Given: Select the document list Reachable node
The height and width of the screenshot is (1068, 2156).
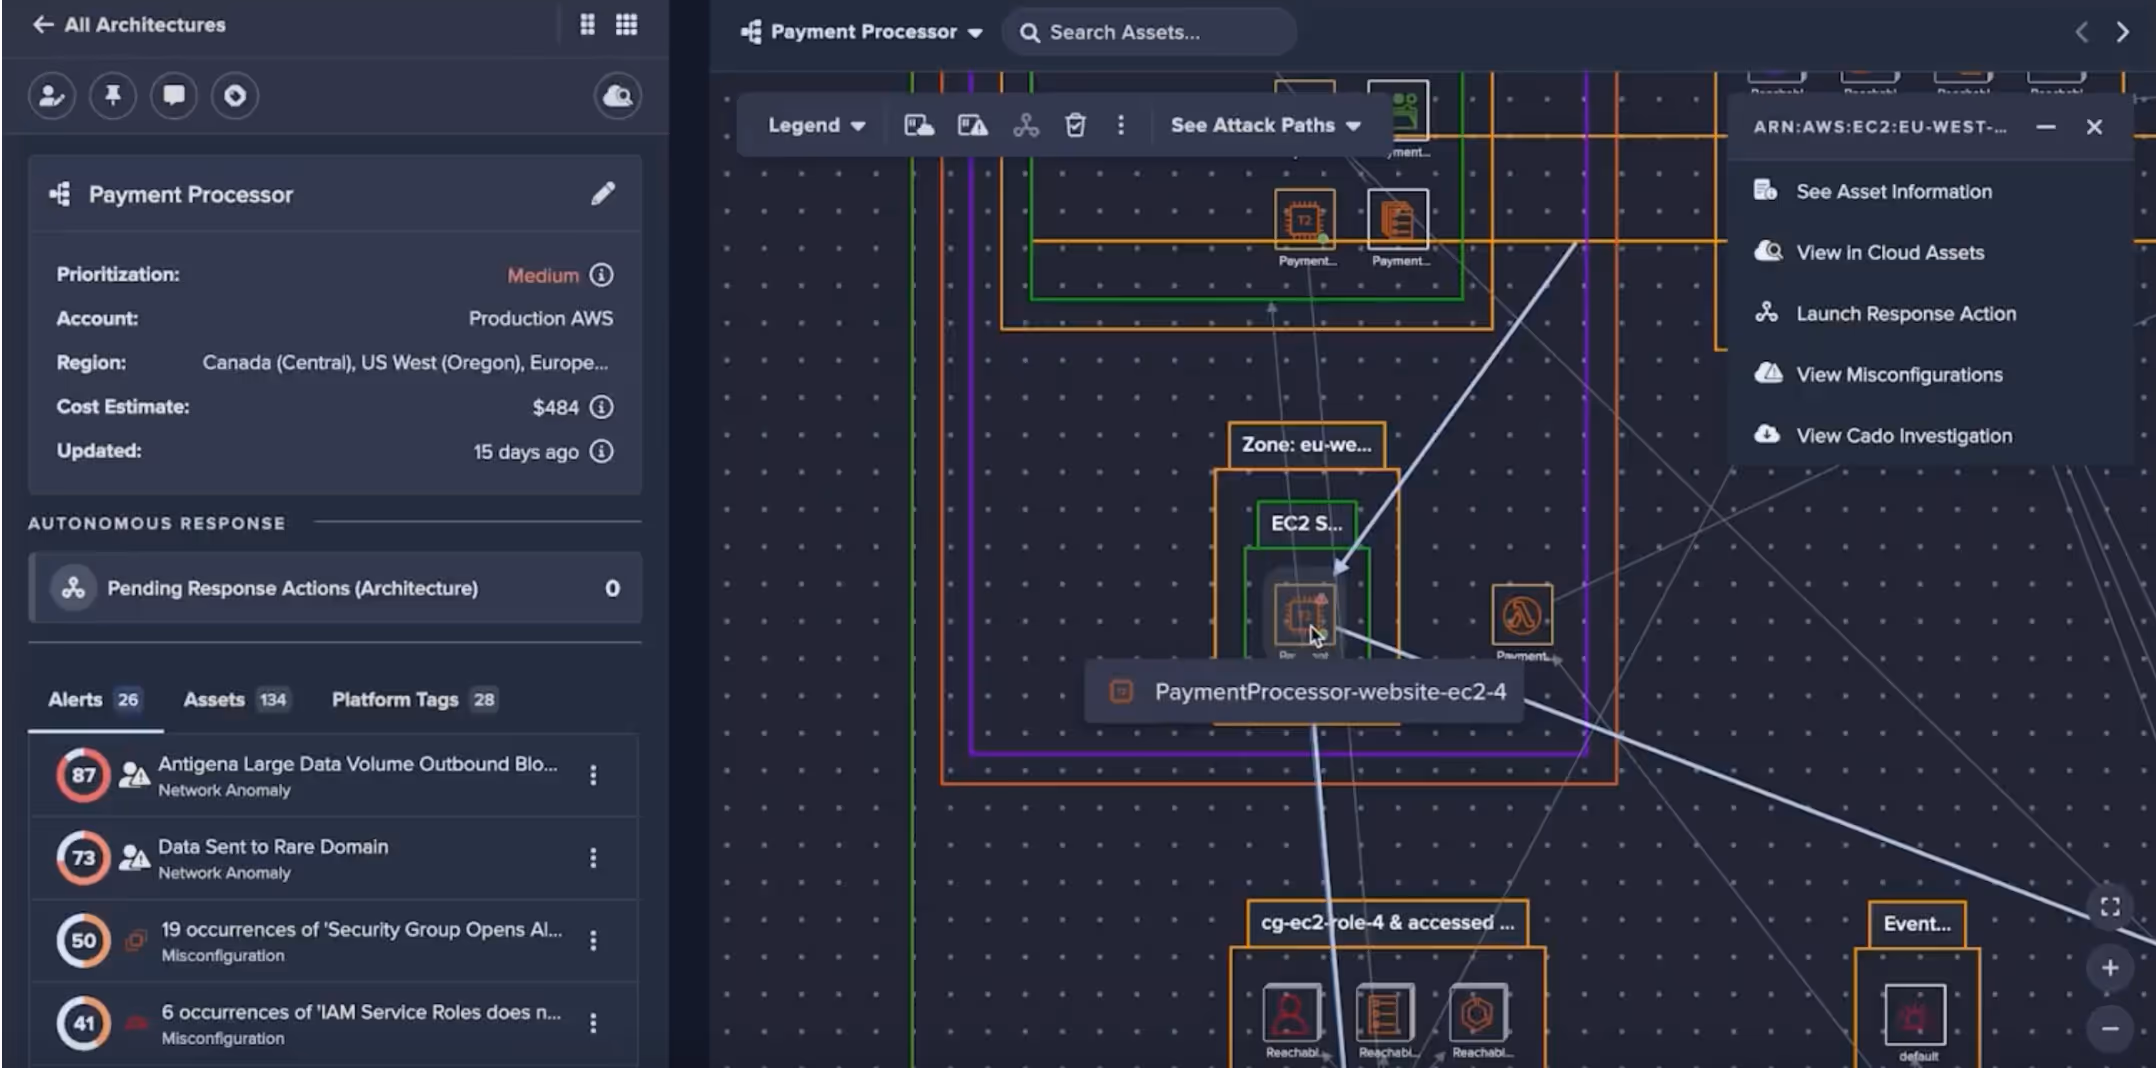Looking at the screenshot, I should 1384,1013.
